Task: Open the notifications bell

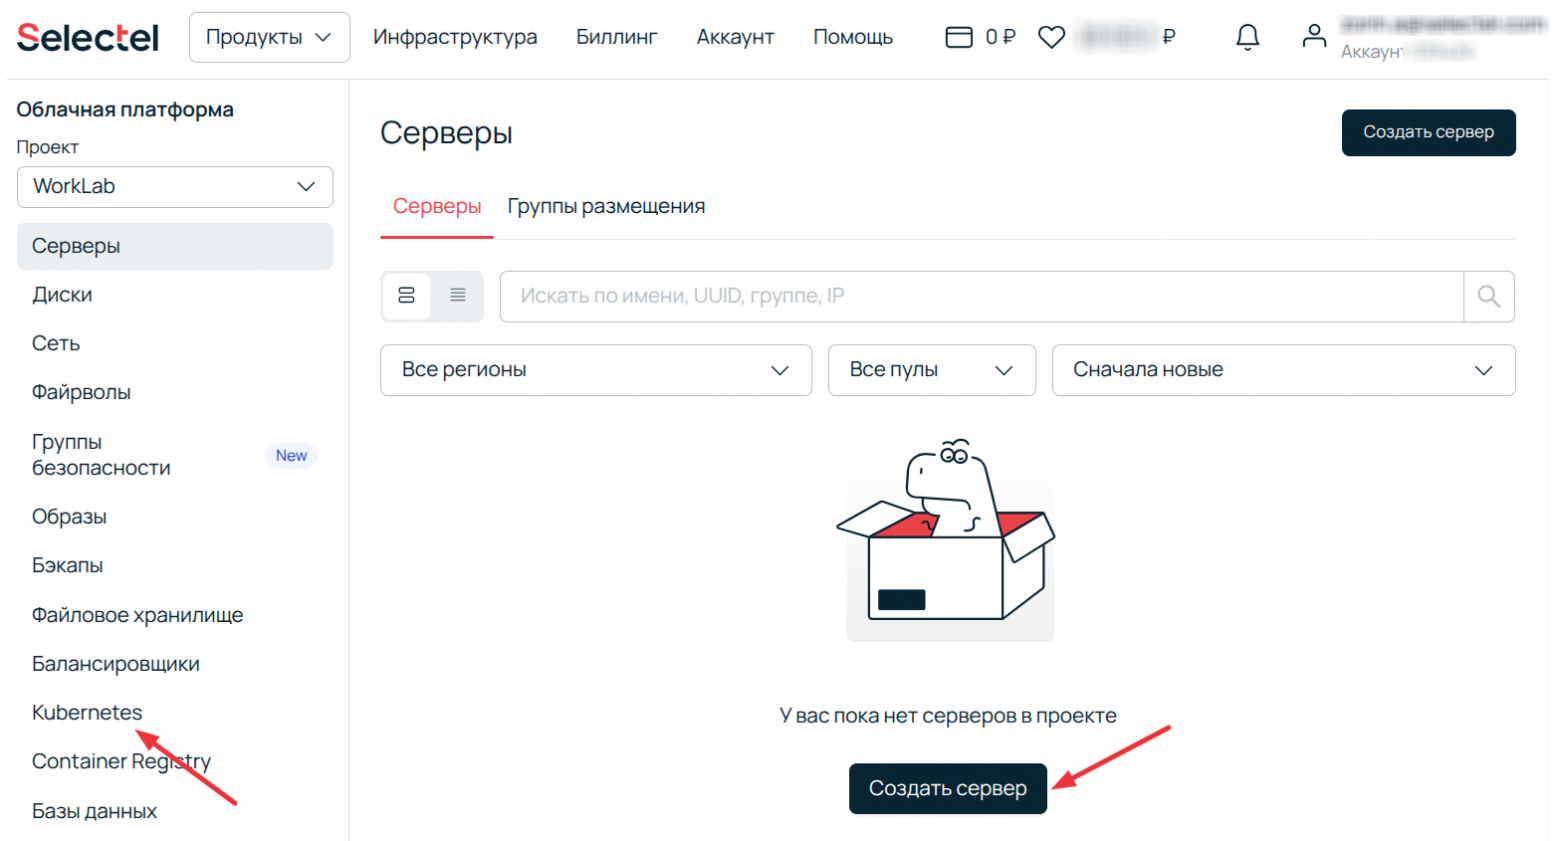Action: (1247, 36)
